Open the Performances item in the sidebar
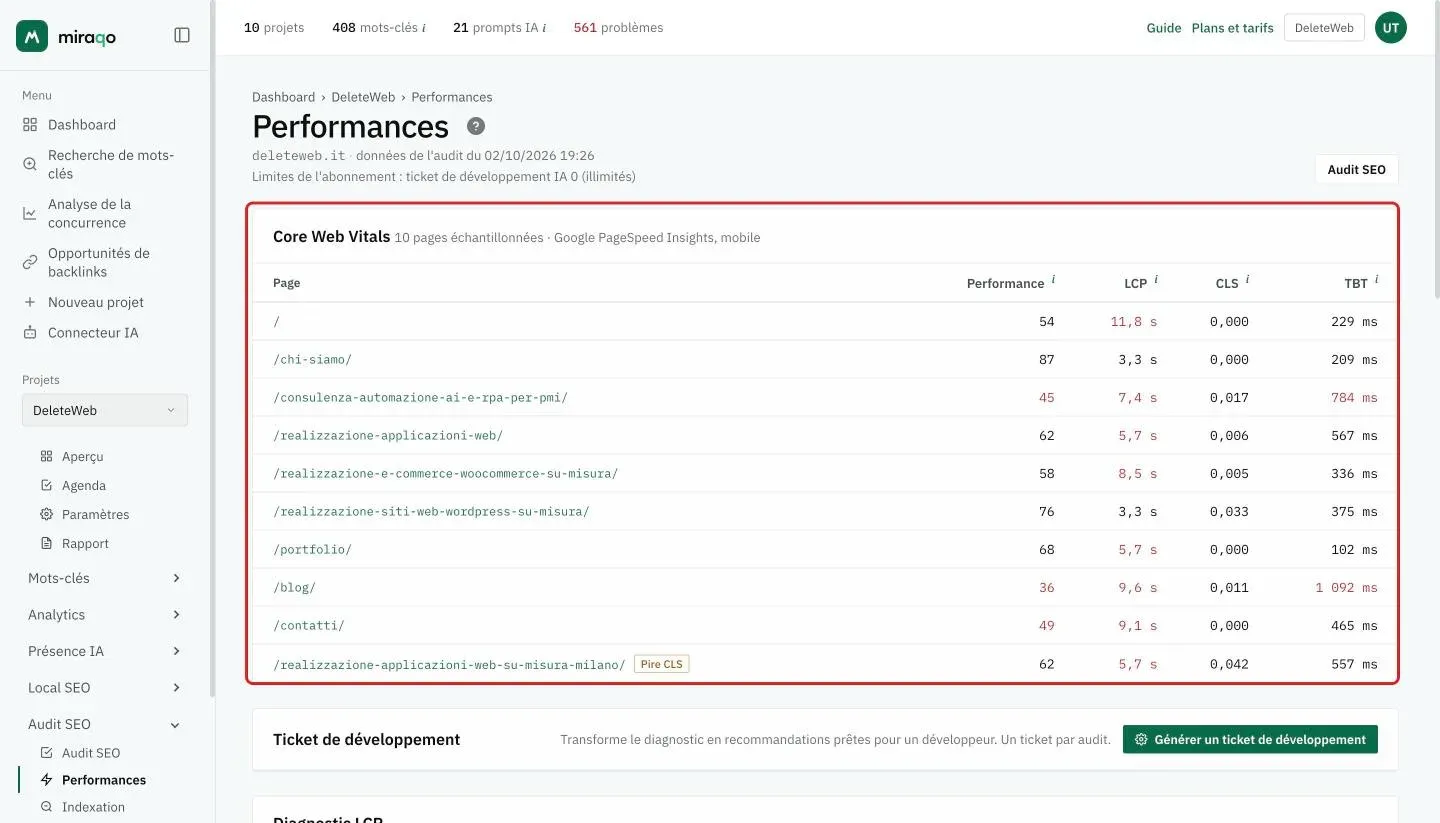Screen dimensions: 1440x823 click(104, 780)
